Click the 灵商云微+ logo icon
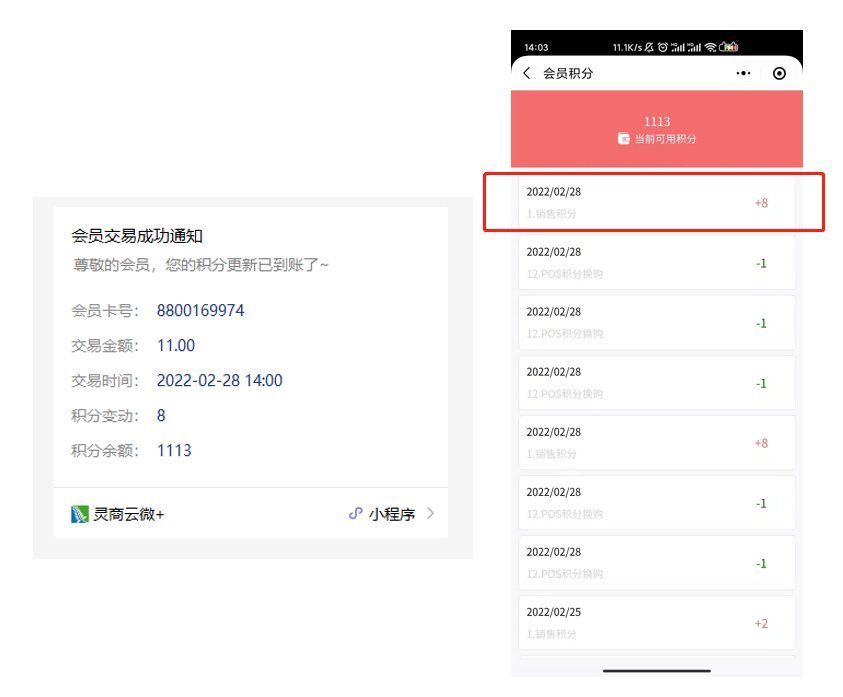843x697 pixels. (80, 514)
